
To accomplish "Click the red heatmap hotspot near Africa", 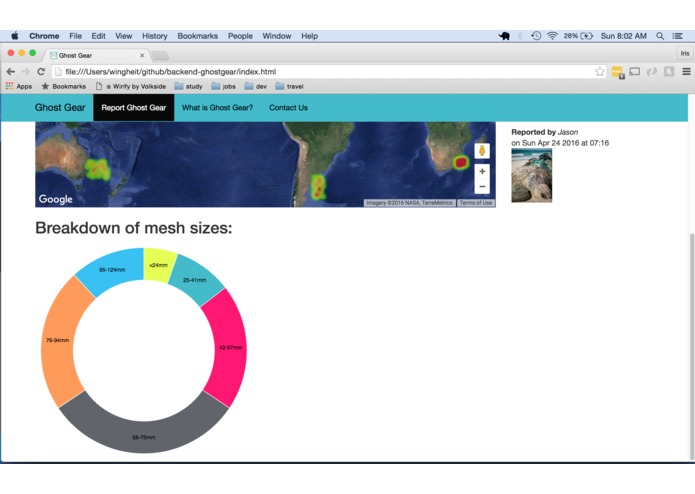I will click(461, 162).
